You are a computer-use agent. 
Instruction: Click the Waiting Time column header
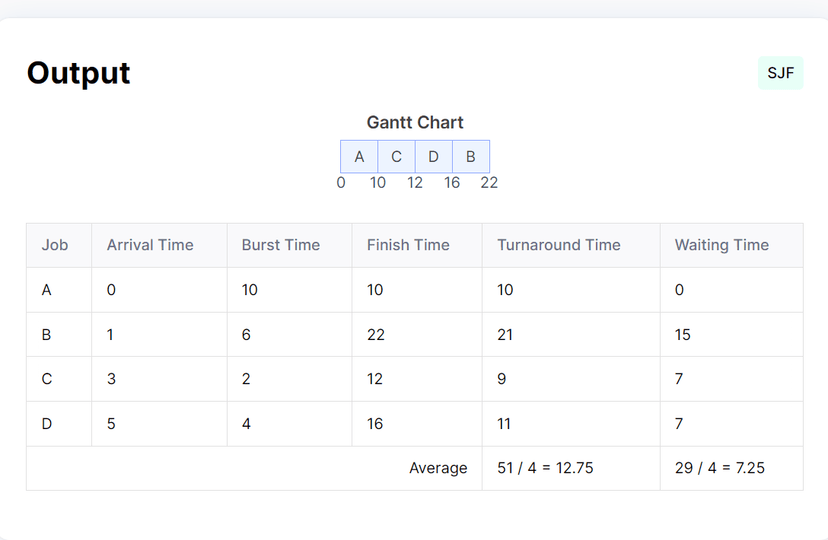coord(722,245)
